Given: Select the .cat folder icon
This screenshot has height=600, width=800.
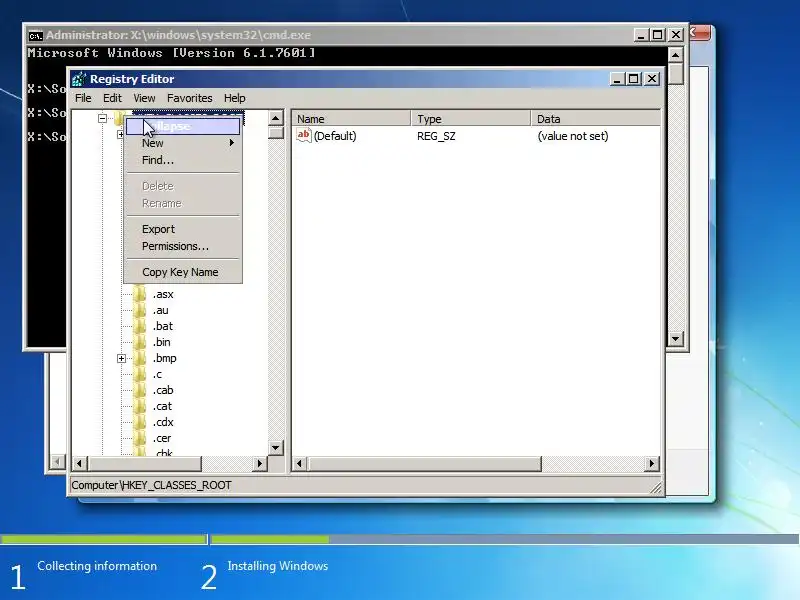Looking at the screenshot, I should click(x=140, y=407).
